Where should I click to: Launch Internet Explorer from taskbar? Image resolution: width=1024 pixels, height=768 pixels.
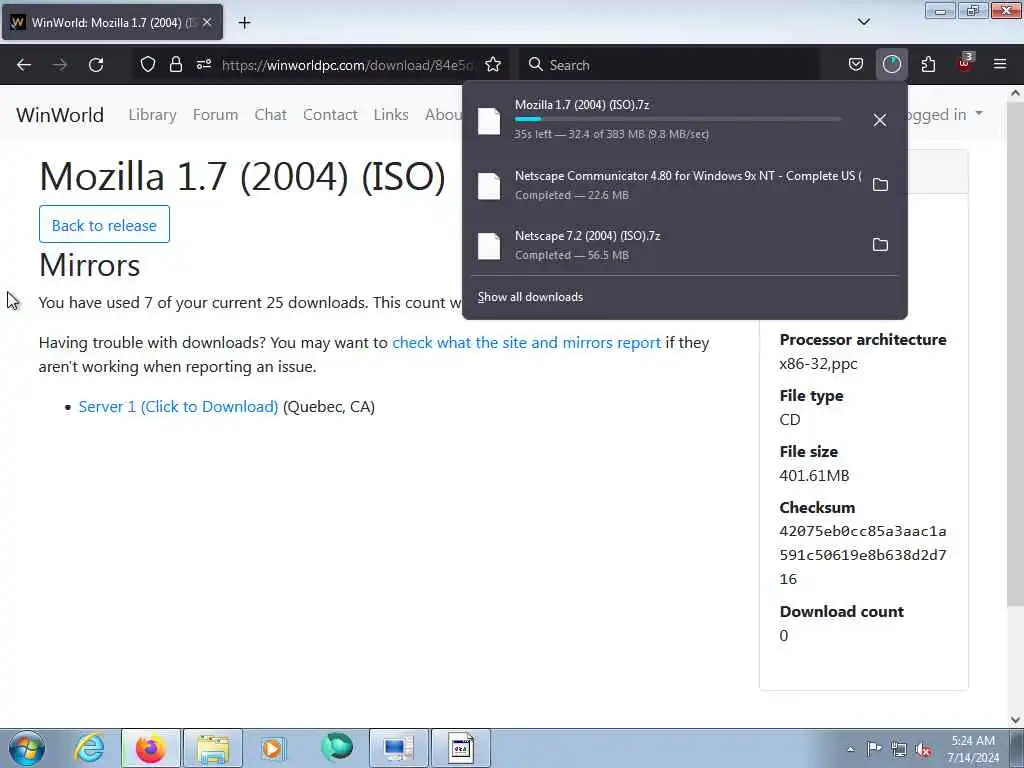[x=89, y=748]
